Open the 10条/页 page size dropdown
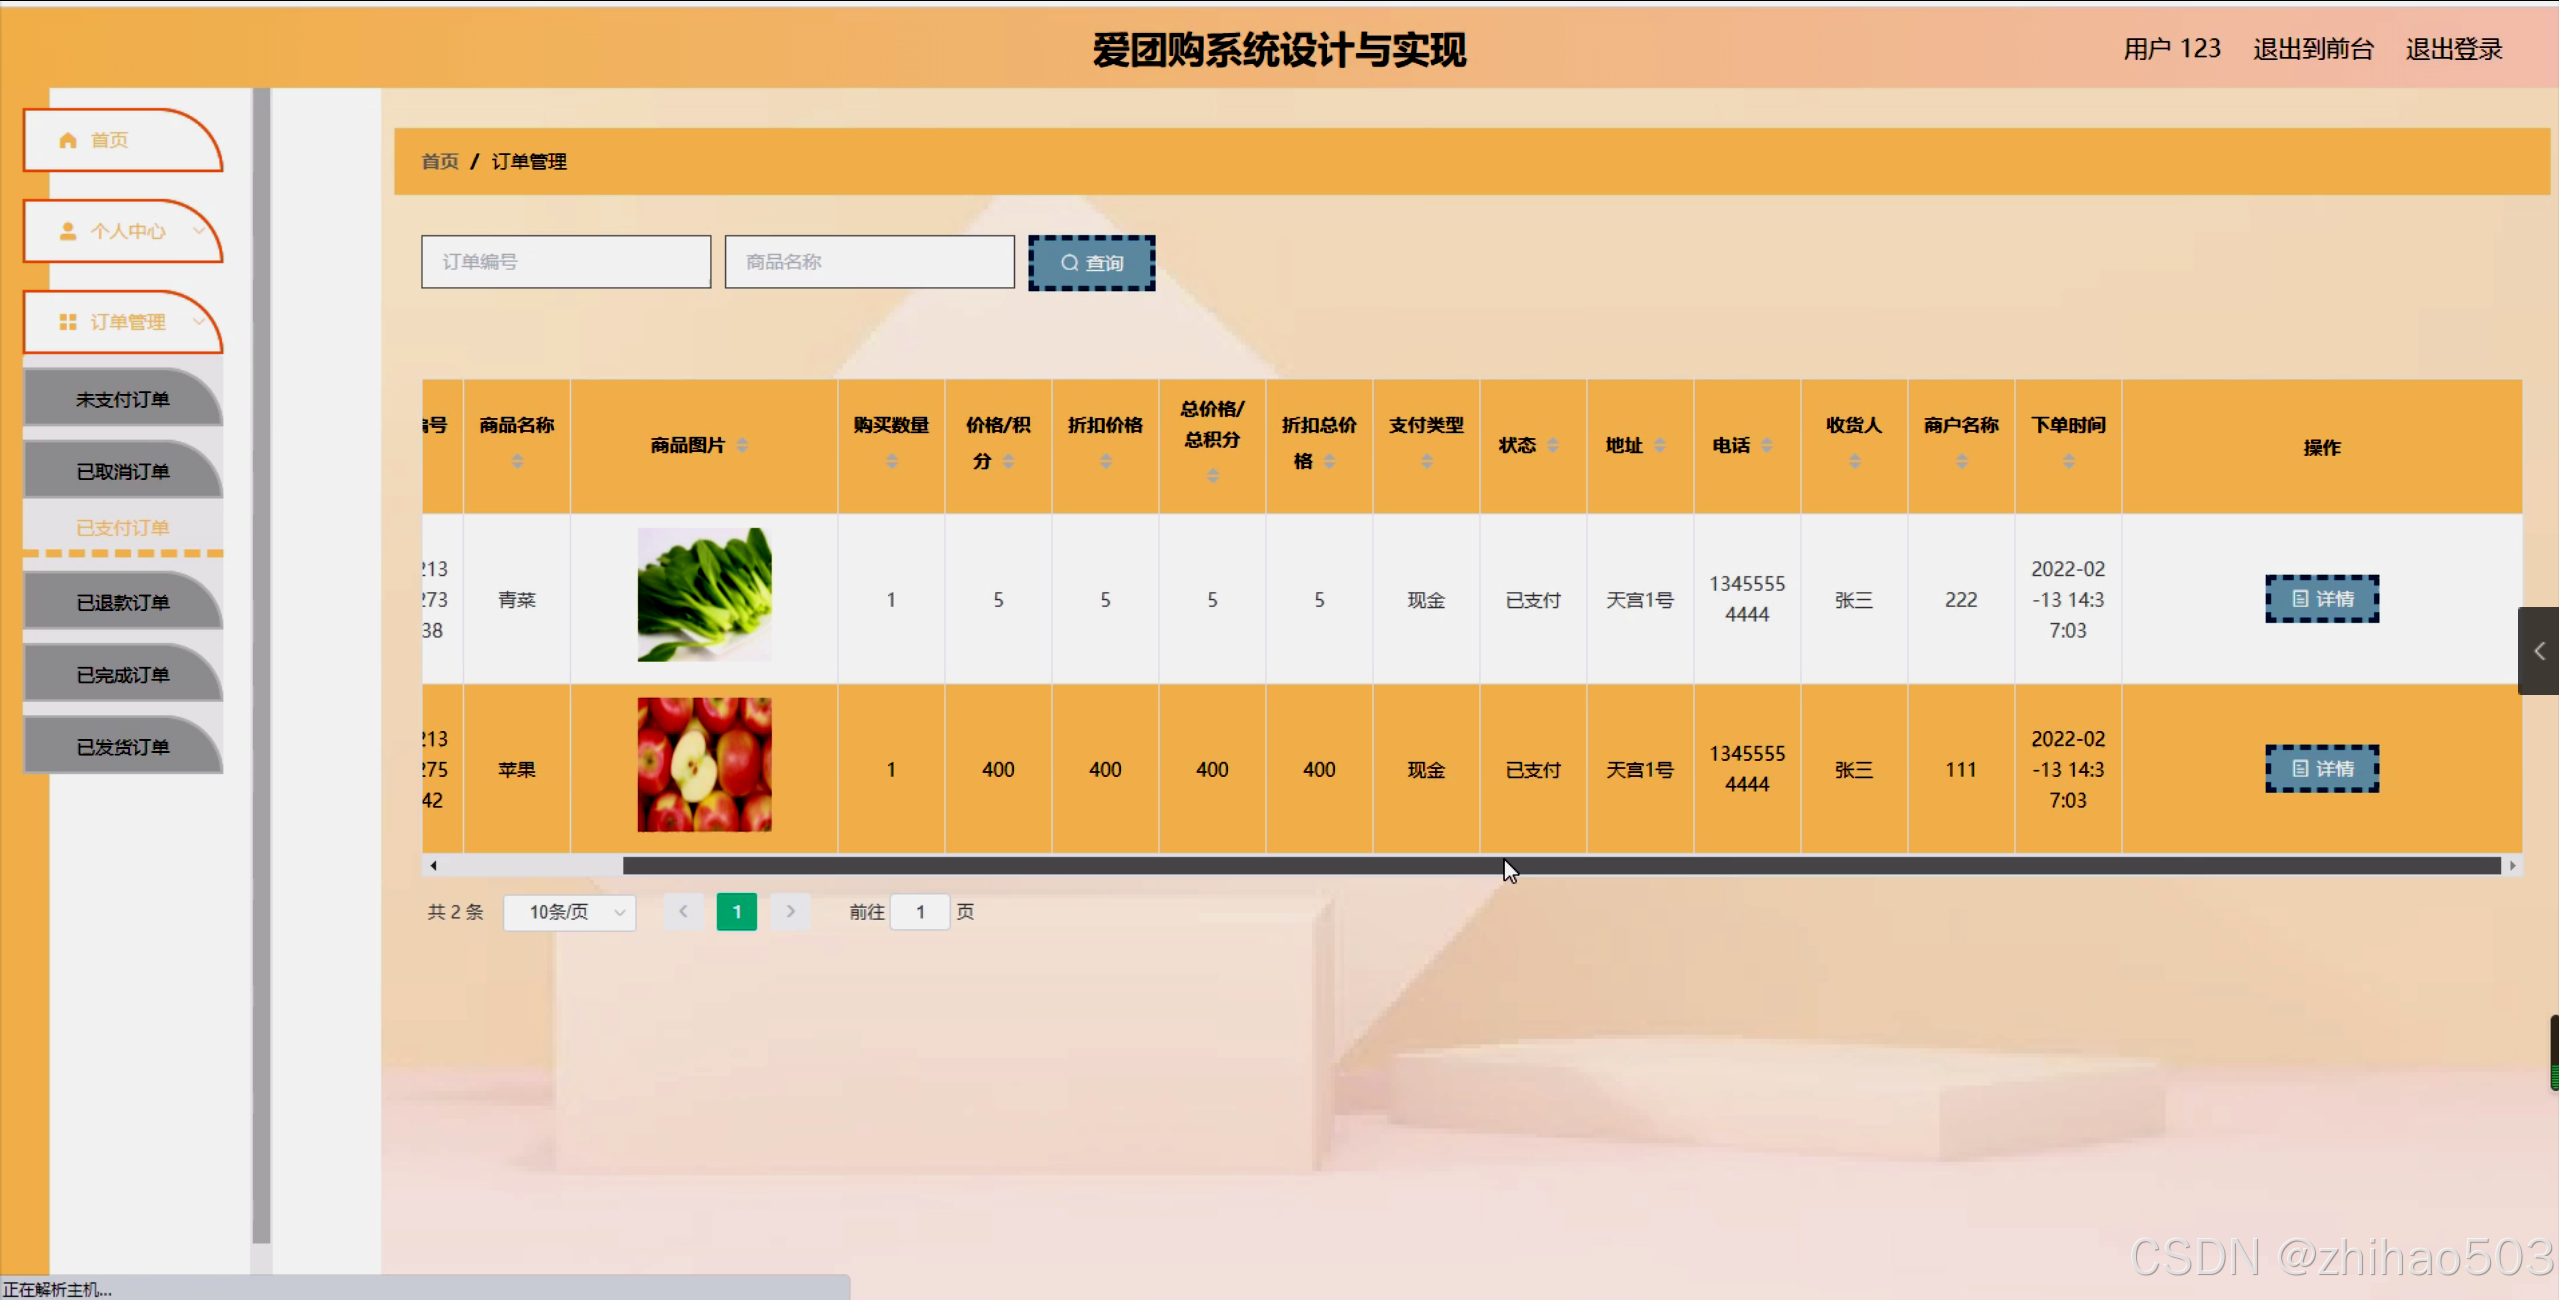Viewport: 2559px width, 1300px height. pyautogui.click(x=570, y=912)
